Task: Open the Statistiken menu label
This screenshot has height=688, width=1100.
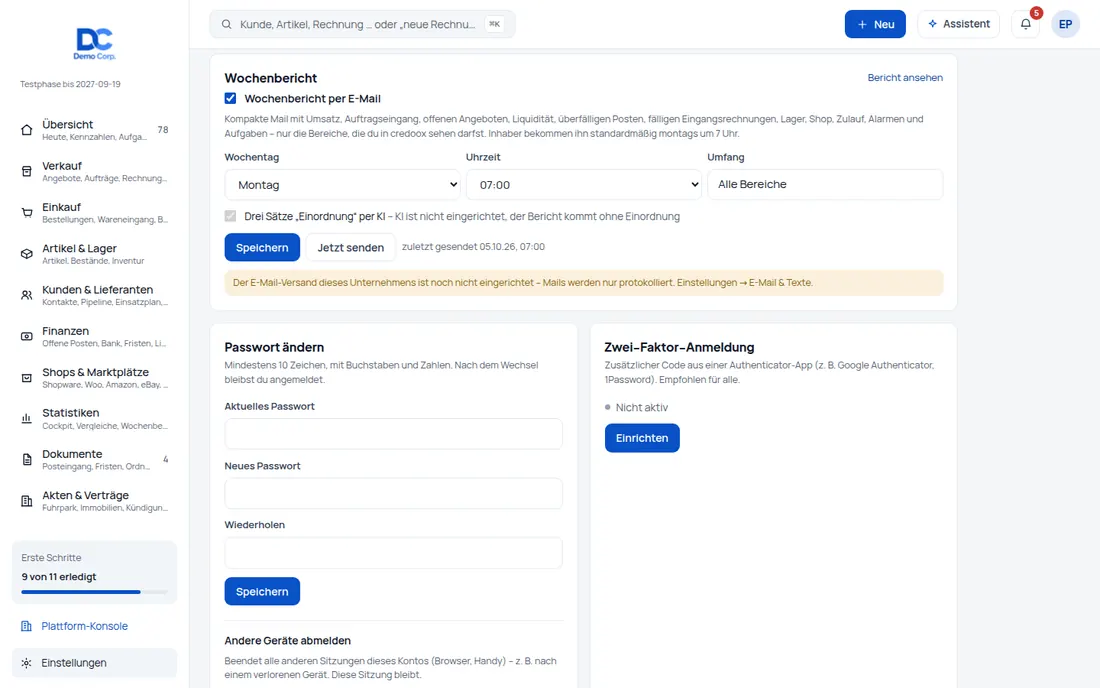Action: point(70,413)
